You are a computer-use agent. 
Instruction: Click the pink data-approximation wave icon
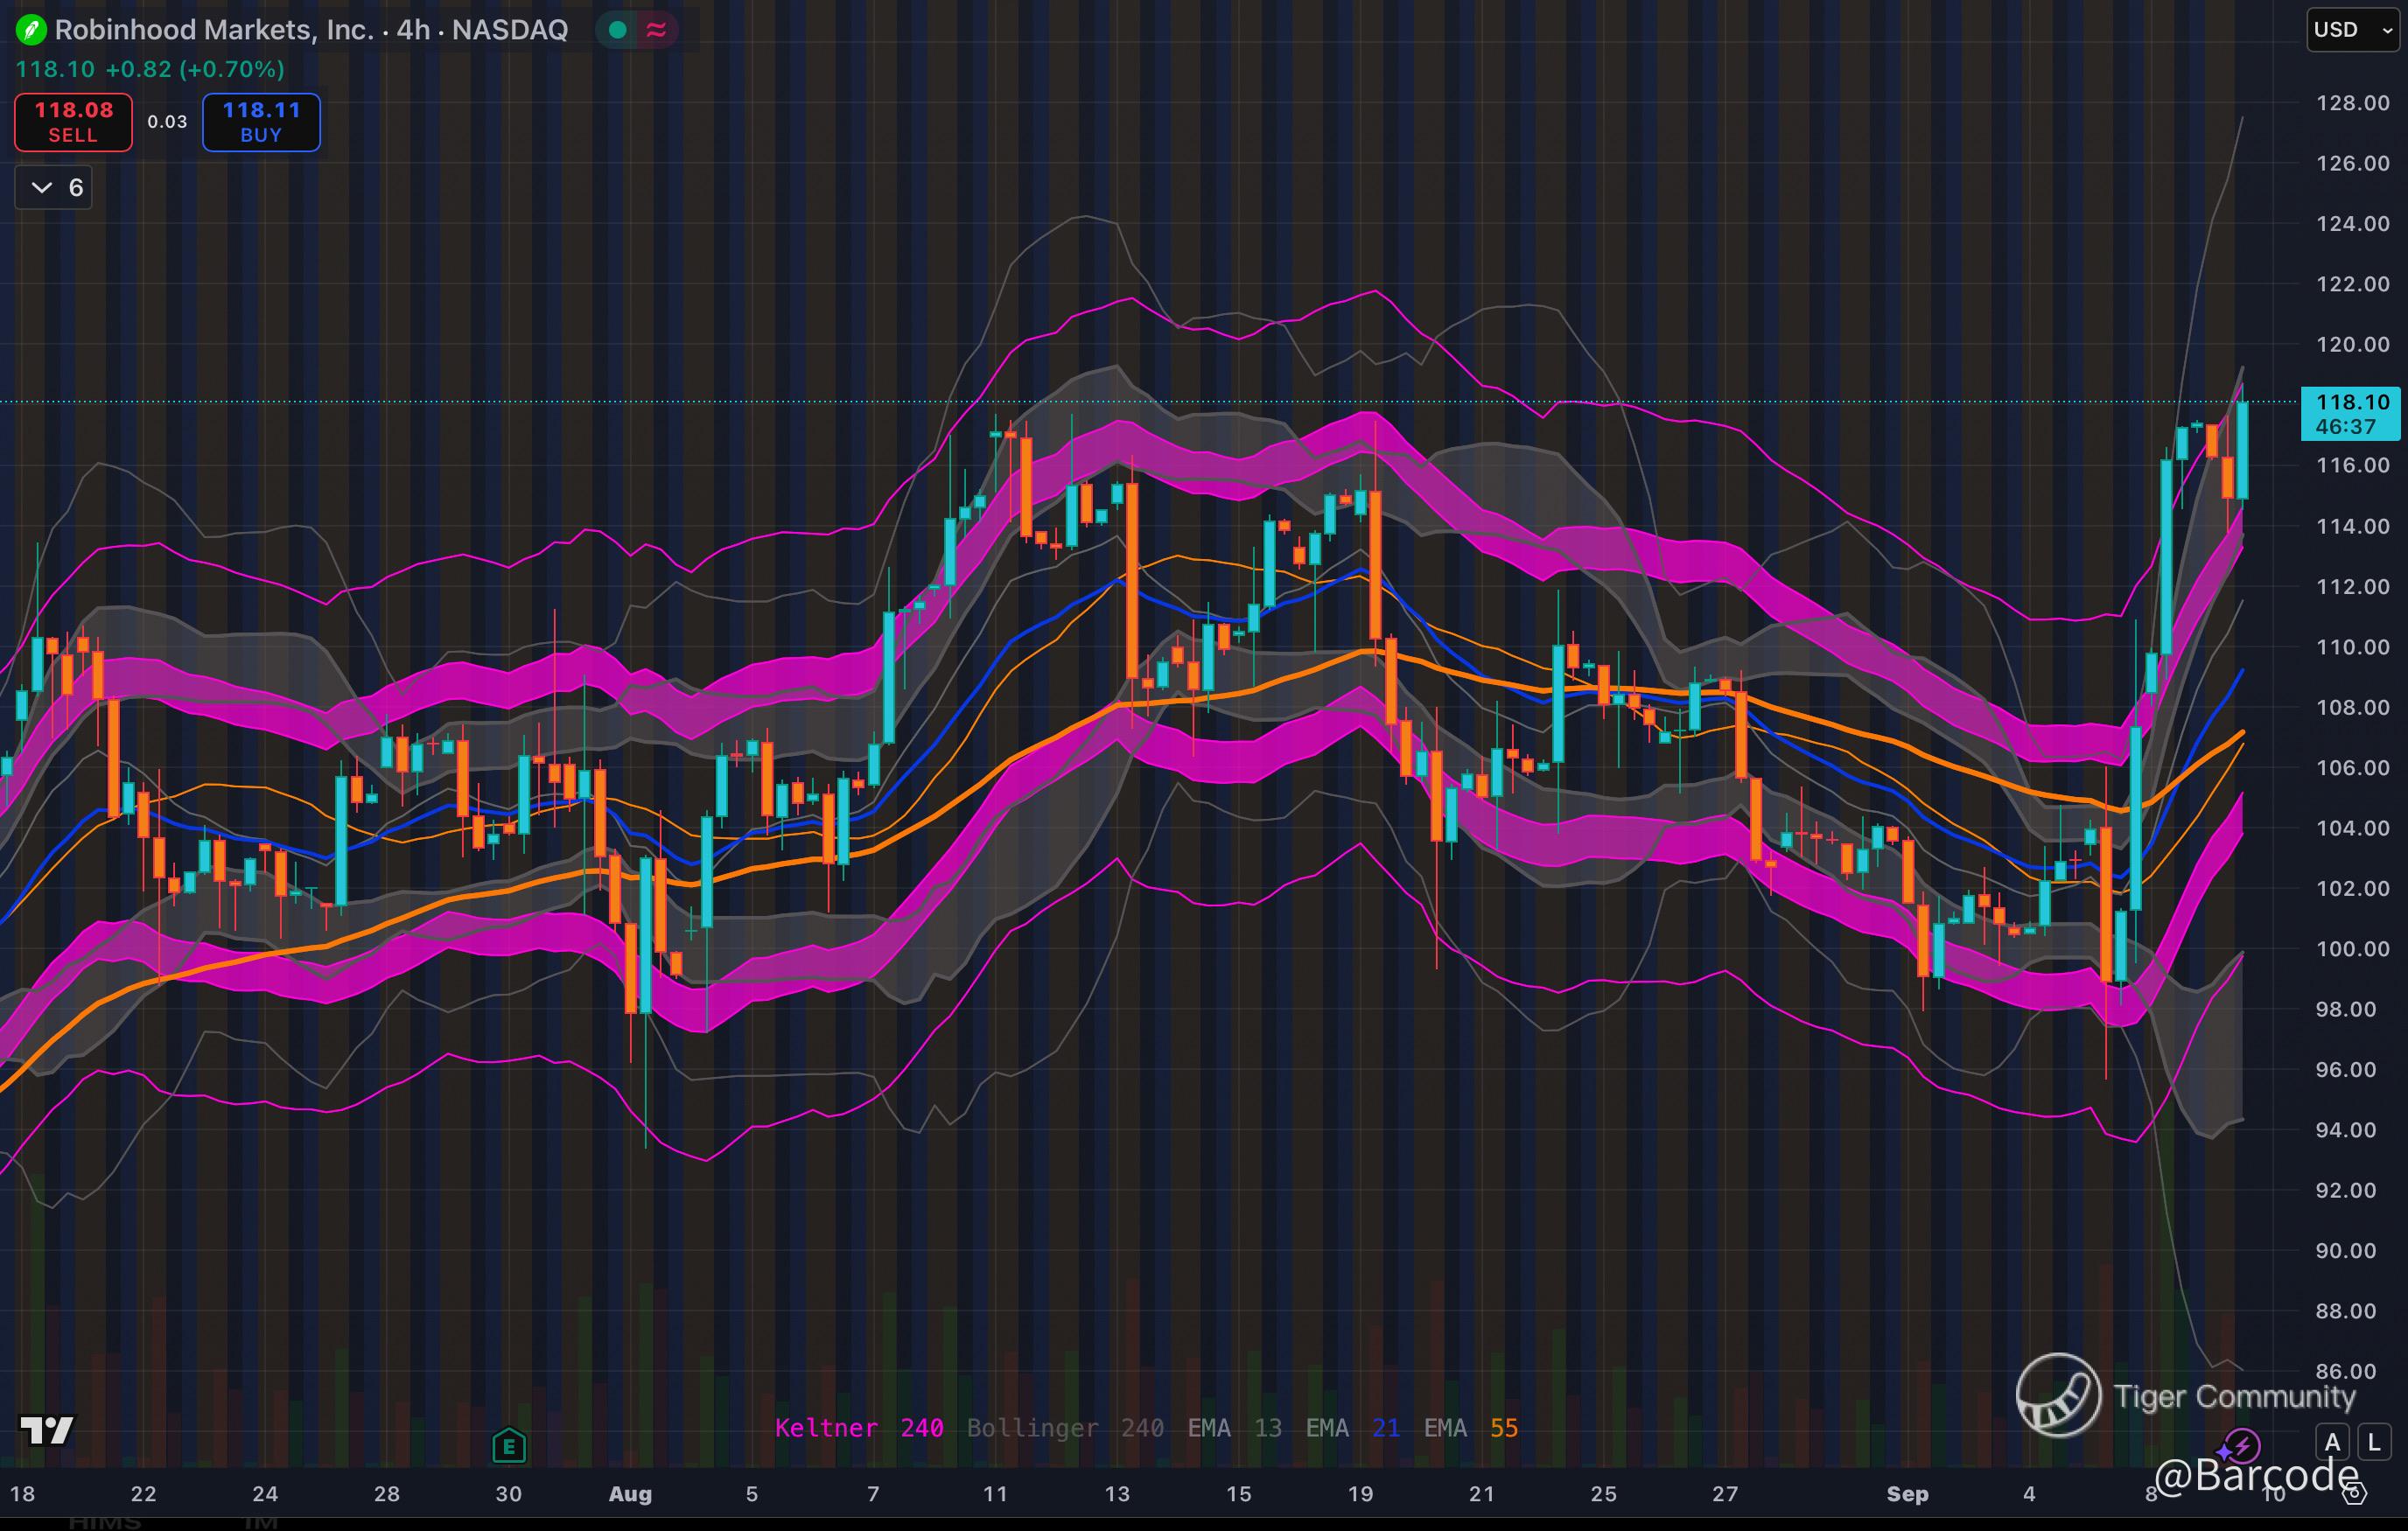656,30
